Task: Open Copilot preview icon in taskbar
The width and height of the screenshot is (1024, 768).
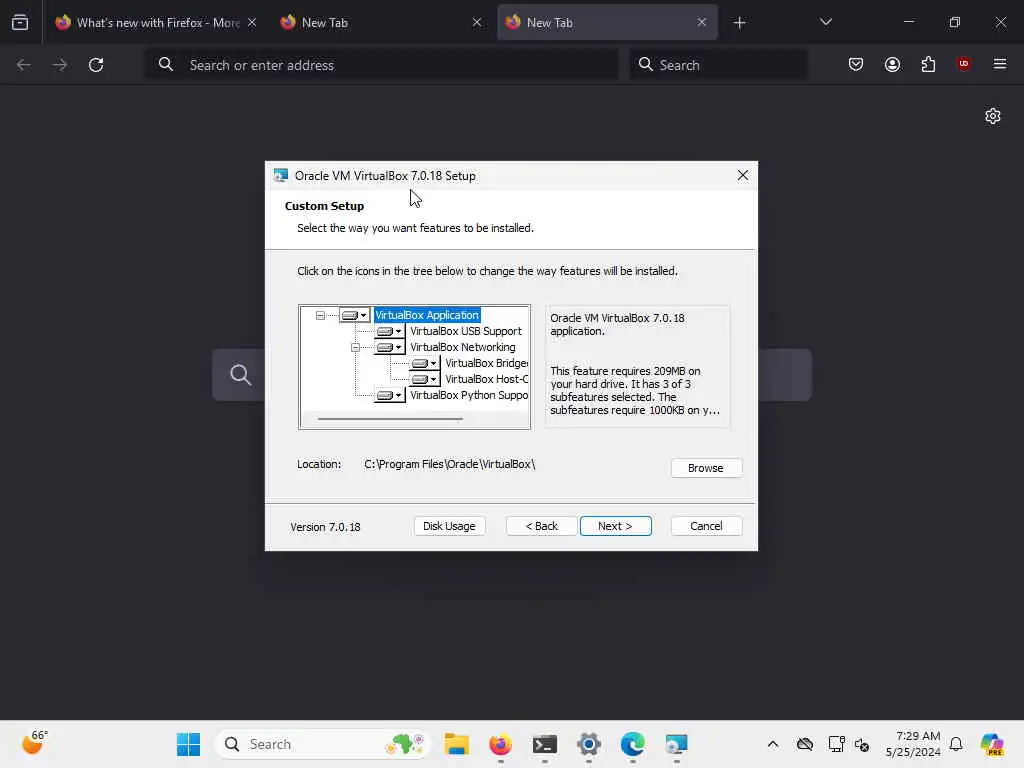Action: pyautogui.click(x=992, y=744)
